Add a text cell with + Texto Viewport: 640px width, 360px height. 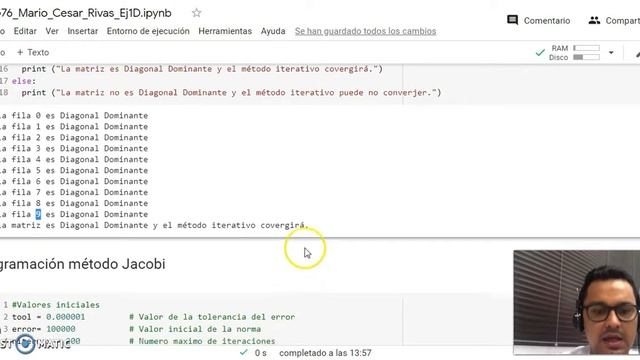click(33, 52)
